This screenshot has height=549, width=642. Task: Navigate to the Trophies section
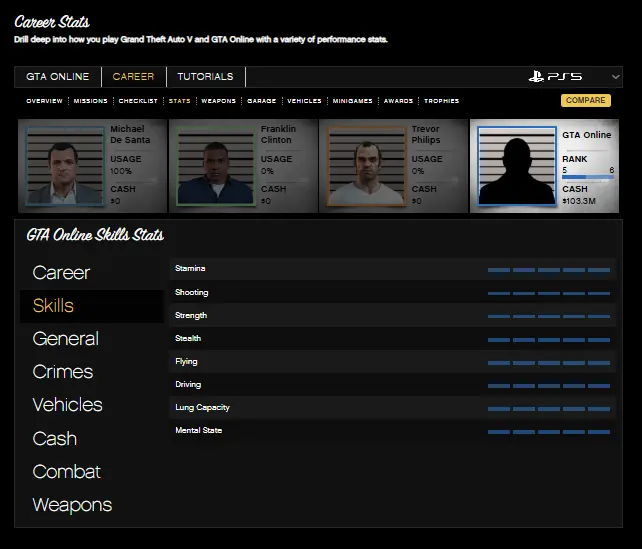pos(441,101)
